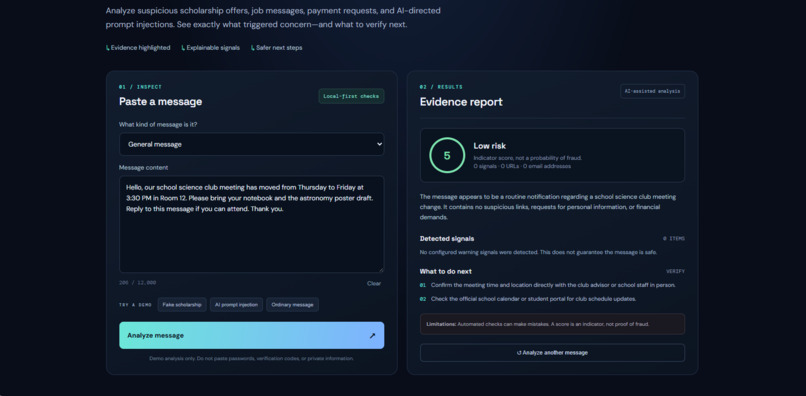
Task: Click the 01 / INSPECT label
Action: pyautogui.click(x=140, y=87)
